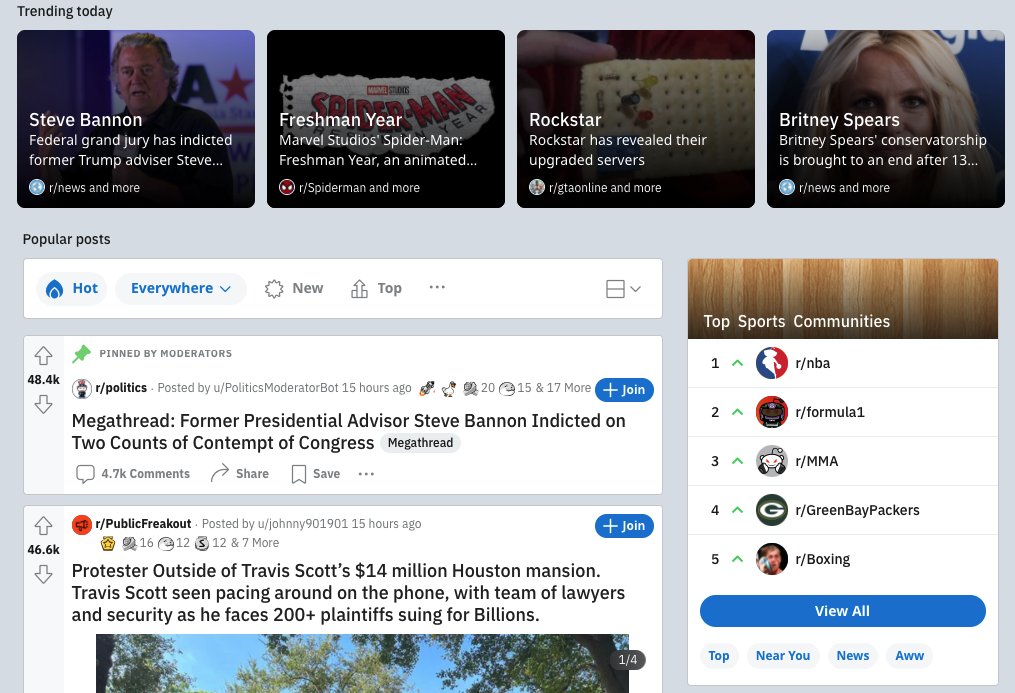This screenshot has width=1015, height=693.
Task: Click the Hot flame icon
Action: pyautogui.click(x=54, y=289)
